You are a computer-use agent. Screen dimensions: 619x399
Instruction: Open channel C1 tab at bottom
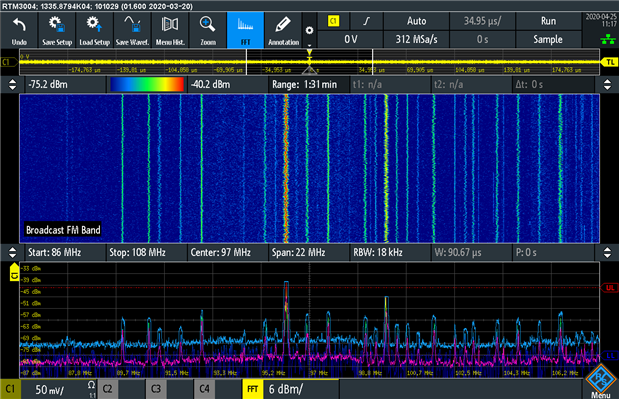[x=10, y=389]
